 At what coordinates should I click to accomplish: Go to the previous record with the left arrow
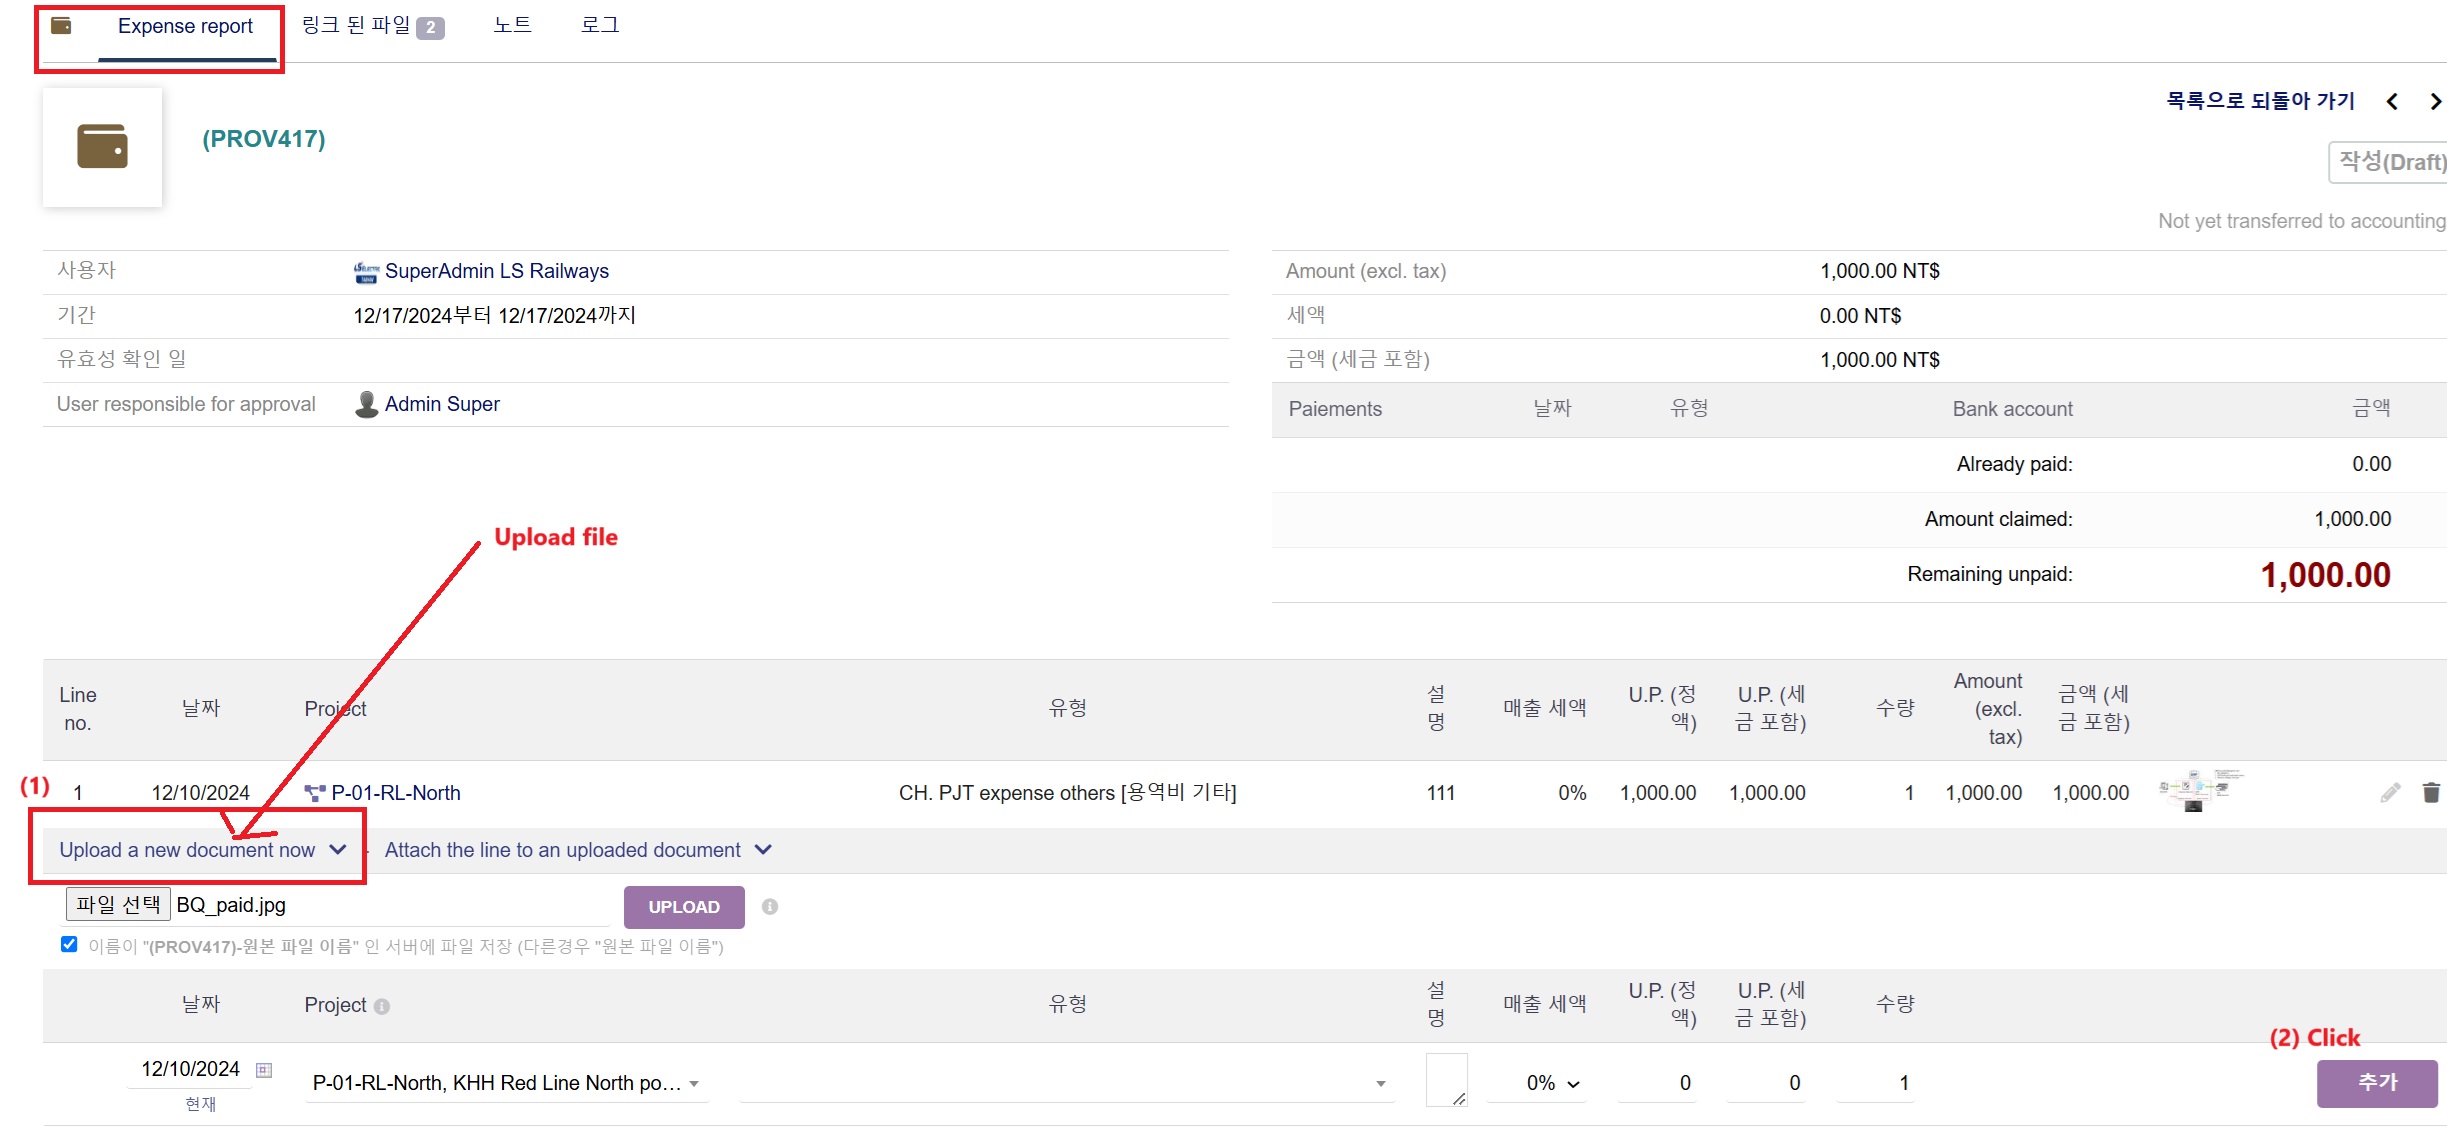[x=2392, y=102]
